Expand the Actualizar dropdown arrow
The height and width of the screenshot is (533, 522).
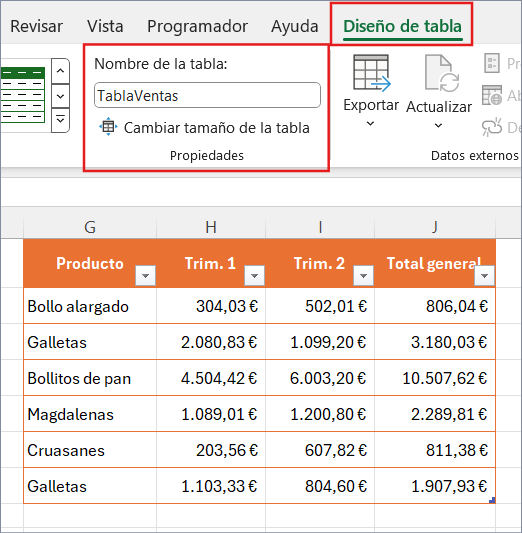(x=438, y=126)
